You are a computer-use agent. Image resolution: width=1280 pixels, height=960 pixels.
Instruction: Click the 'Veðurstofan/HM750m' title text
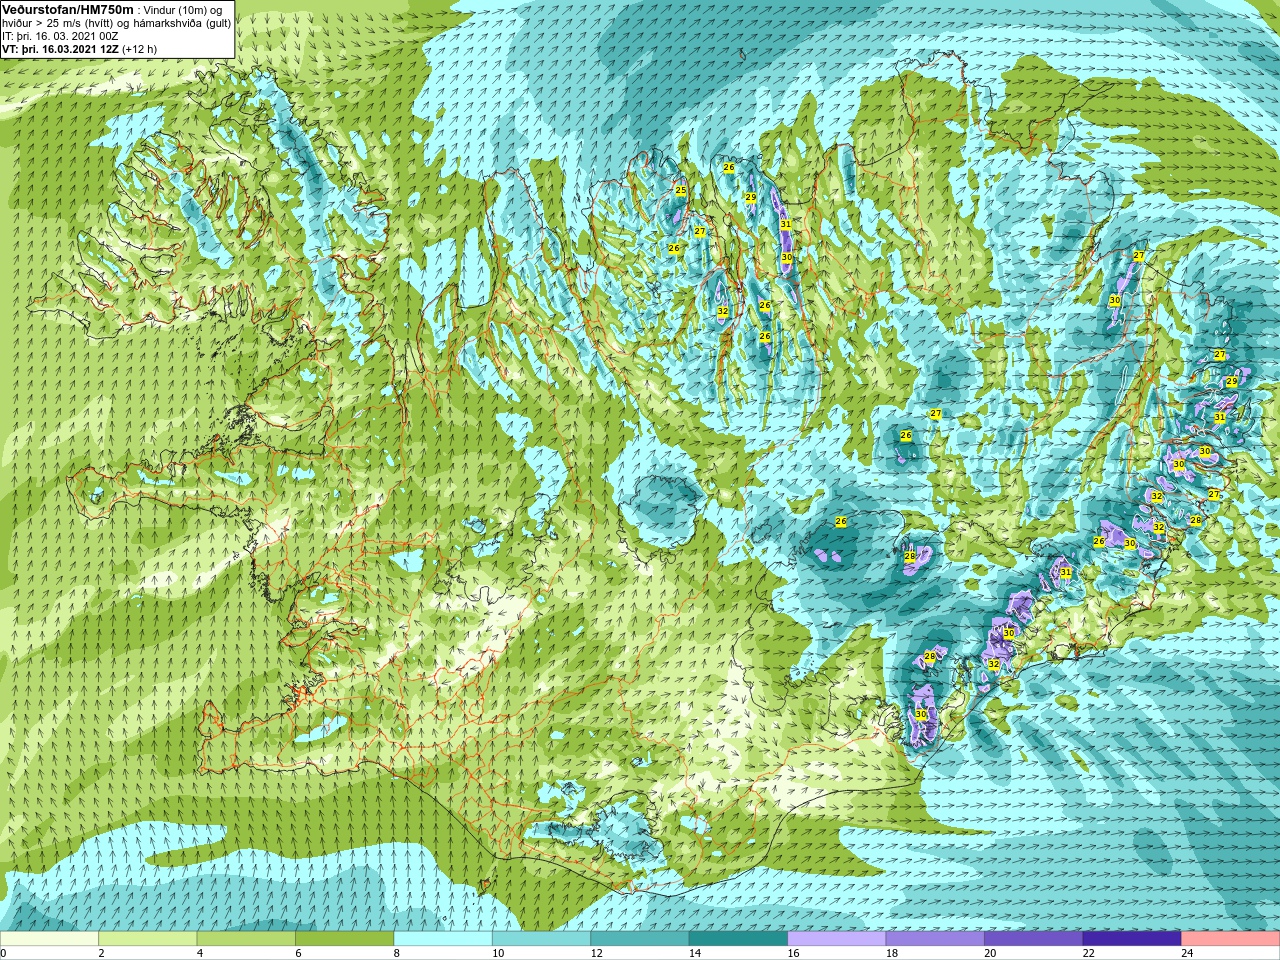(68, 9)
